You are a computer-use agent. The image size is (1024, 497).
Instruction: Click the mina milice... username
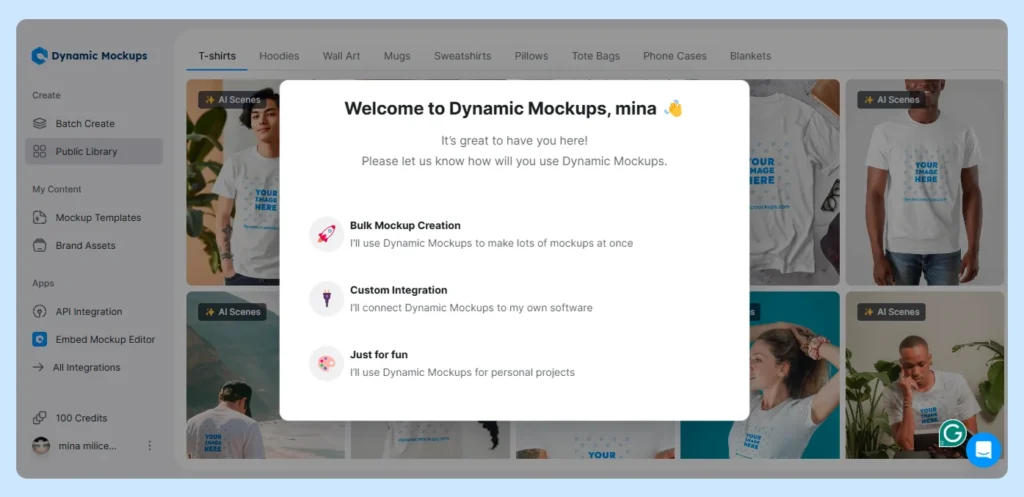(x=88, y=446)
